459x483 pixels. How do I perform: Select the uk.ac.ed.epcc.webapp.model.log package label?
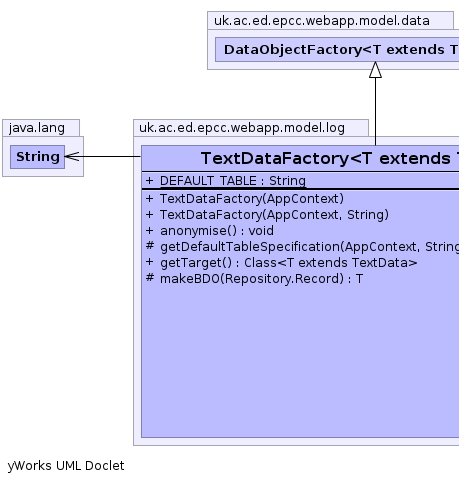click(242, 128)
